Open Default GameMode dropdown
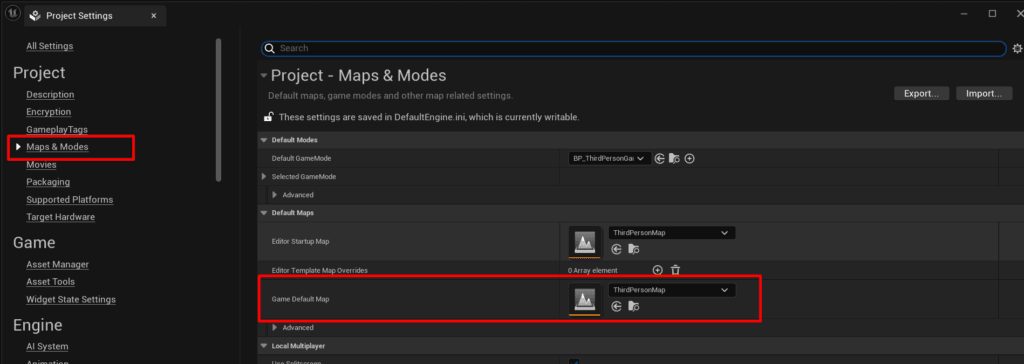This screenshot has height=364, width=1024. point(609,159)
